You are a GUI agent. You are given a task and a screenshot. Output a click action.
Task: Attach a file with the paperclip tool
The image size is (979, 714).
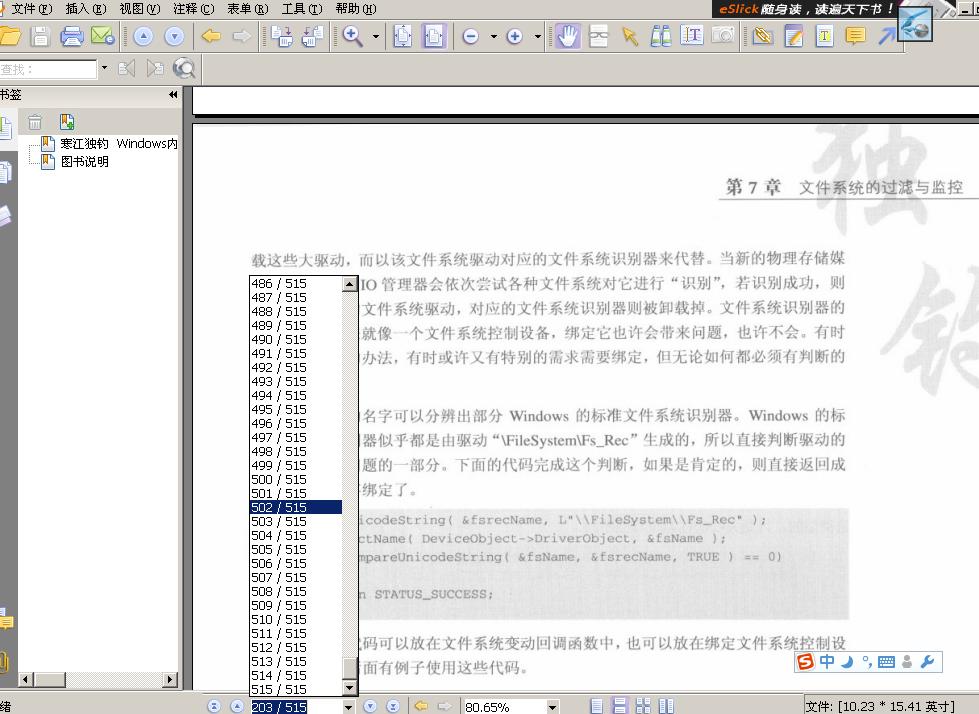(762, 36)
